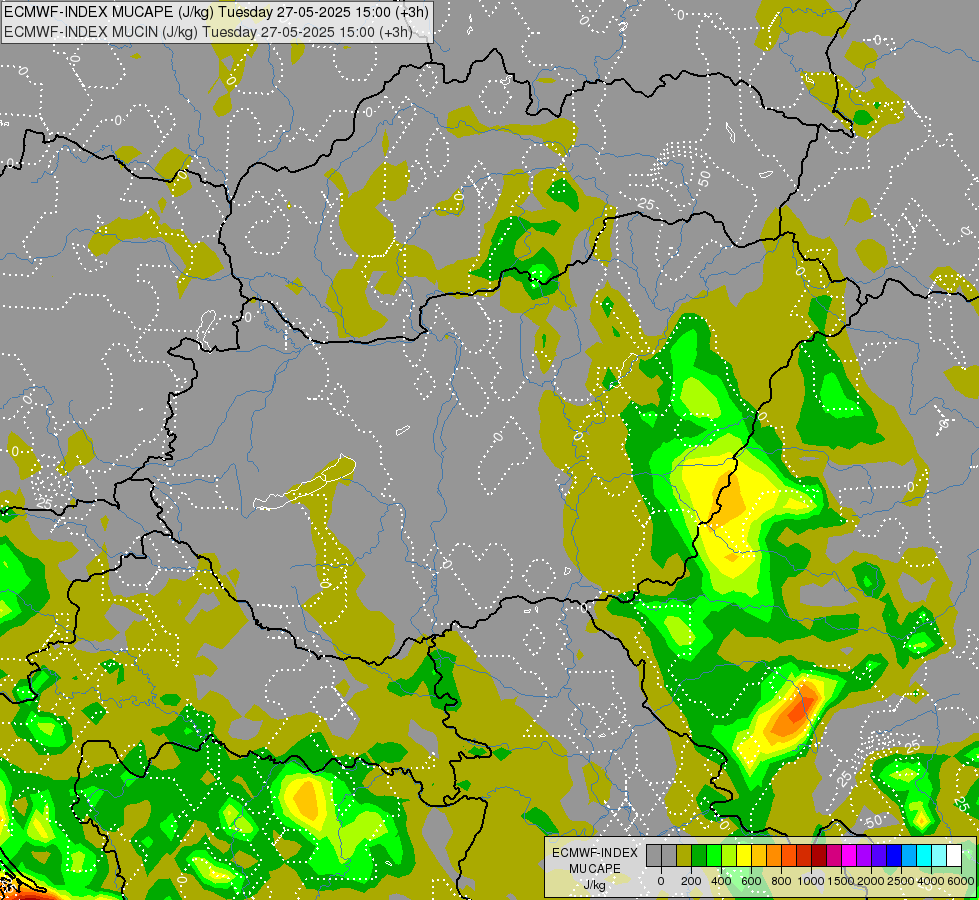The height and width of the screenshot is (900, 979).
Task: Pick the pale cyan swatch before white
Action: pyautogui.click(x=940, y=856)
